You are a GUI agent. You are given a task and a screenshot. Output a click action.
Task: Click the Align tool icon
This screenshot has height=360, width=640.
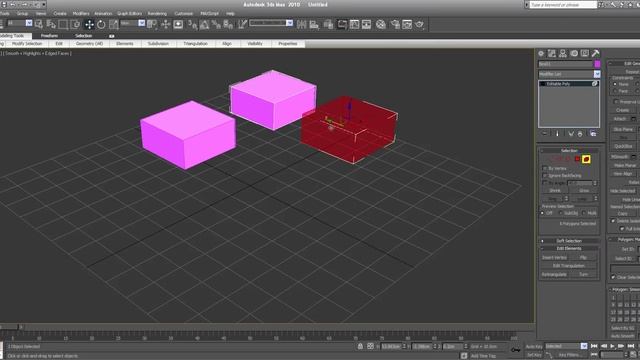[x=314, y=24]
